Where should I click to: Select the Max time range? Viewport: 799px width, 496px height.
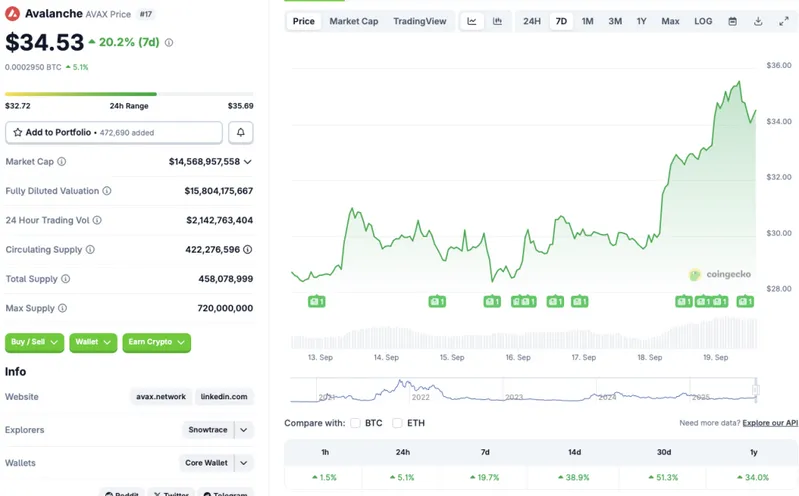point(671,21)
